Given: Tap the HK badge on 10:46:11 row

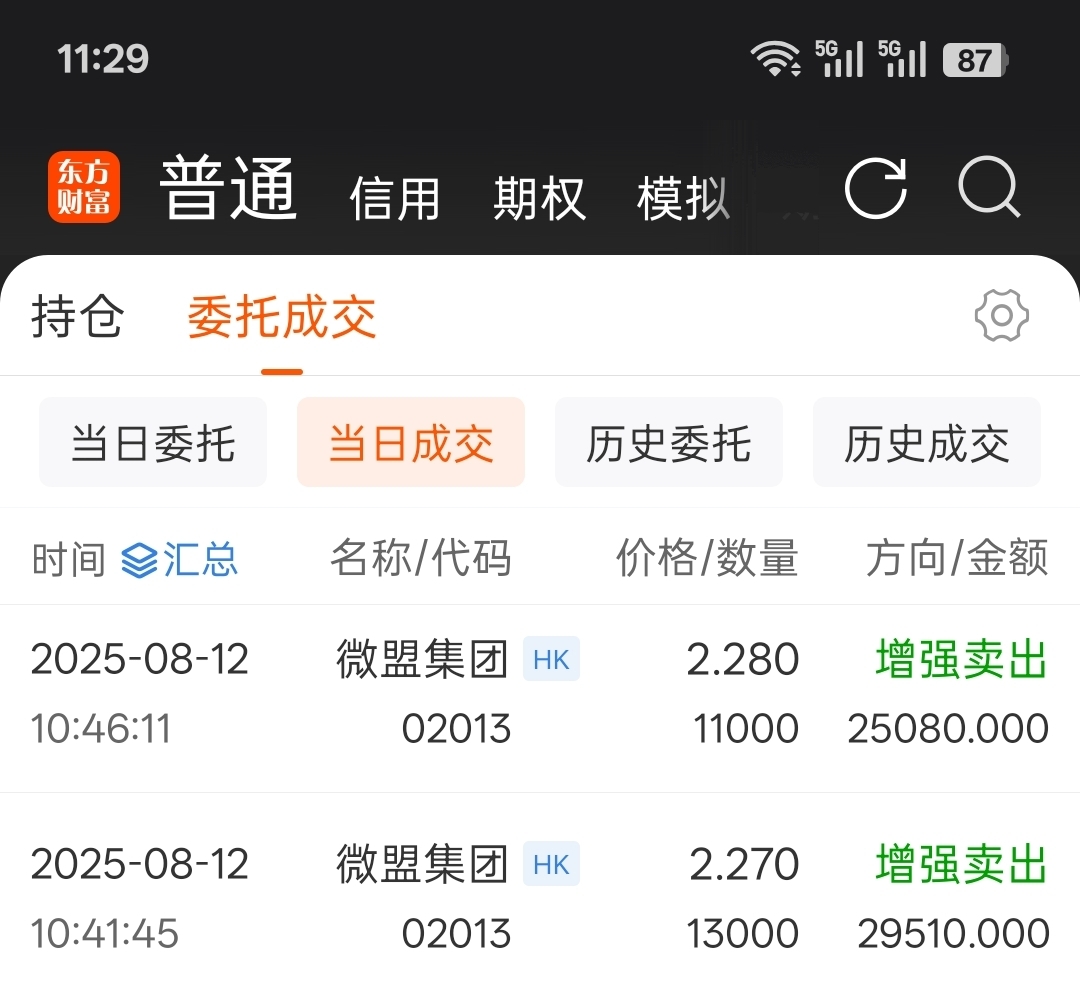Looking at the screenshot, I should pos(551,659).
